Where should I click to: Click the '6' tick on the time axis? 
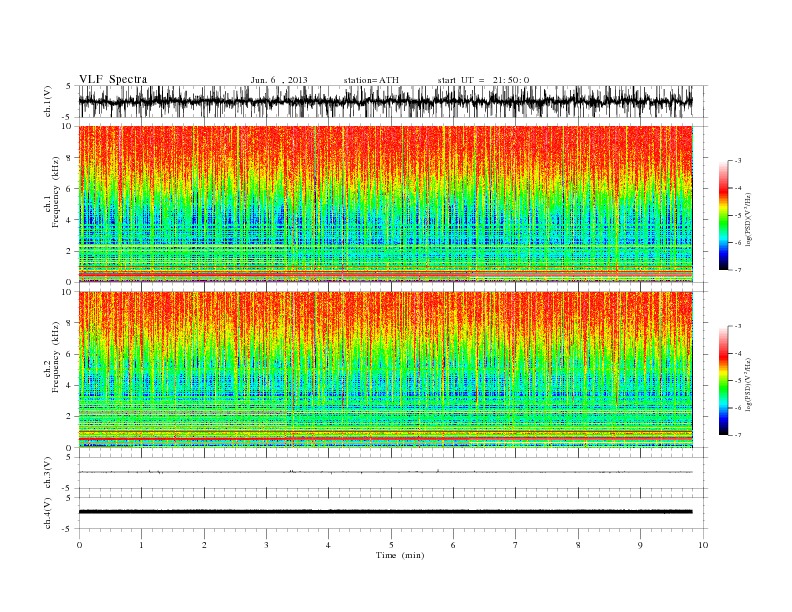pyautogui.click(x=453, y=545)
